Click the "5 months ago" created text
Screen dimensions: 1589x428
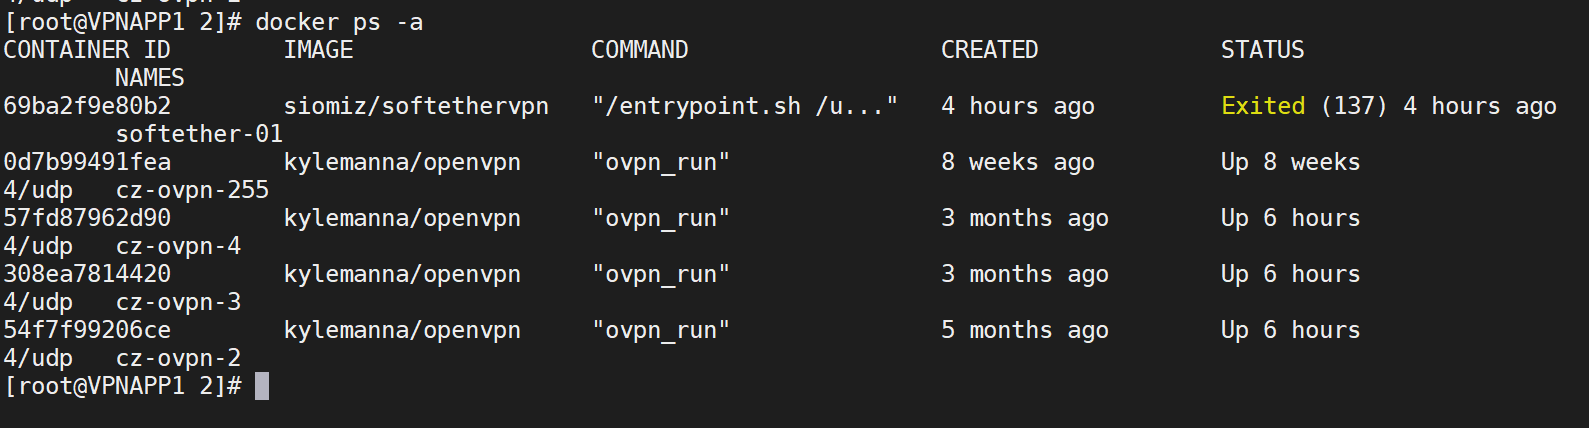click(1025, 330)
